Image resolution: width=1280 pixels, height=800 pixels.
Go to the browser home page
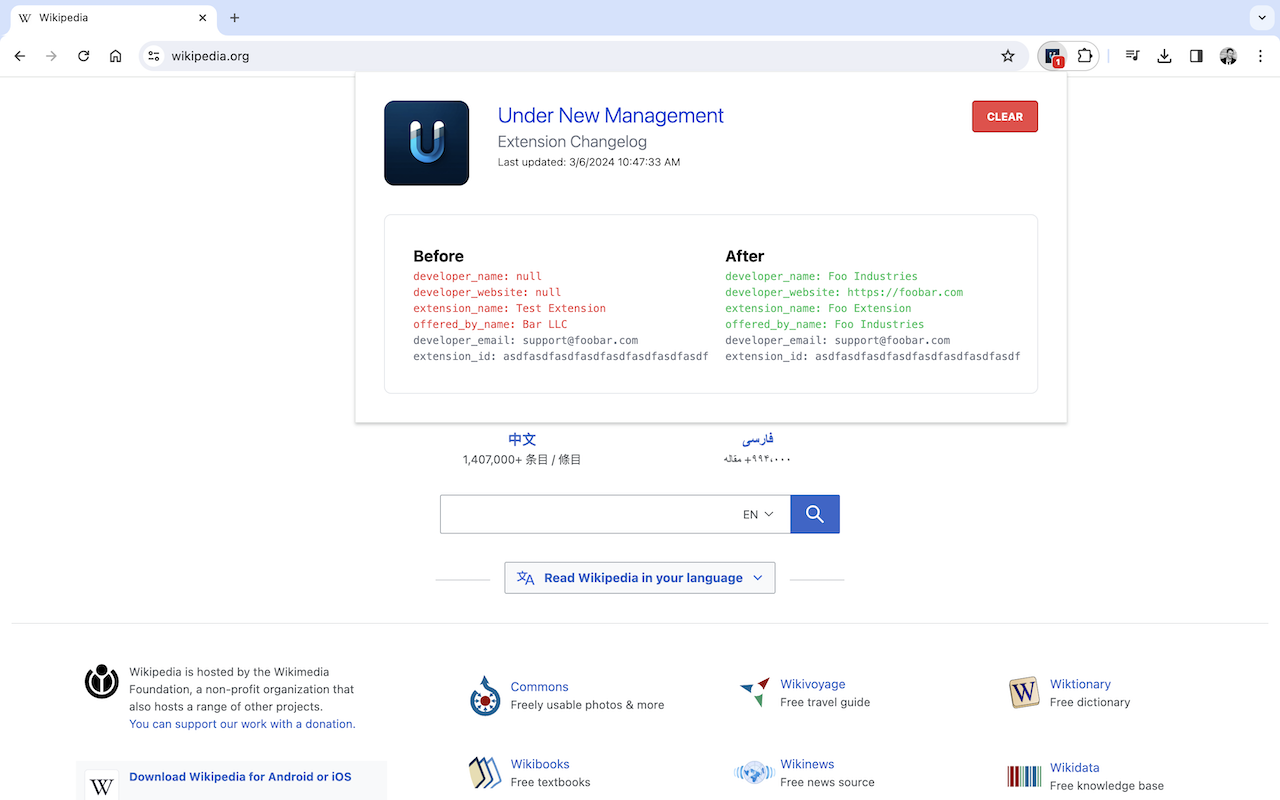pyautogui.click(x=115, y=56)
